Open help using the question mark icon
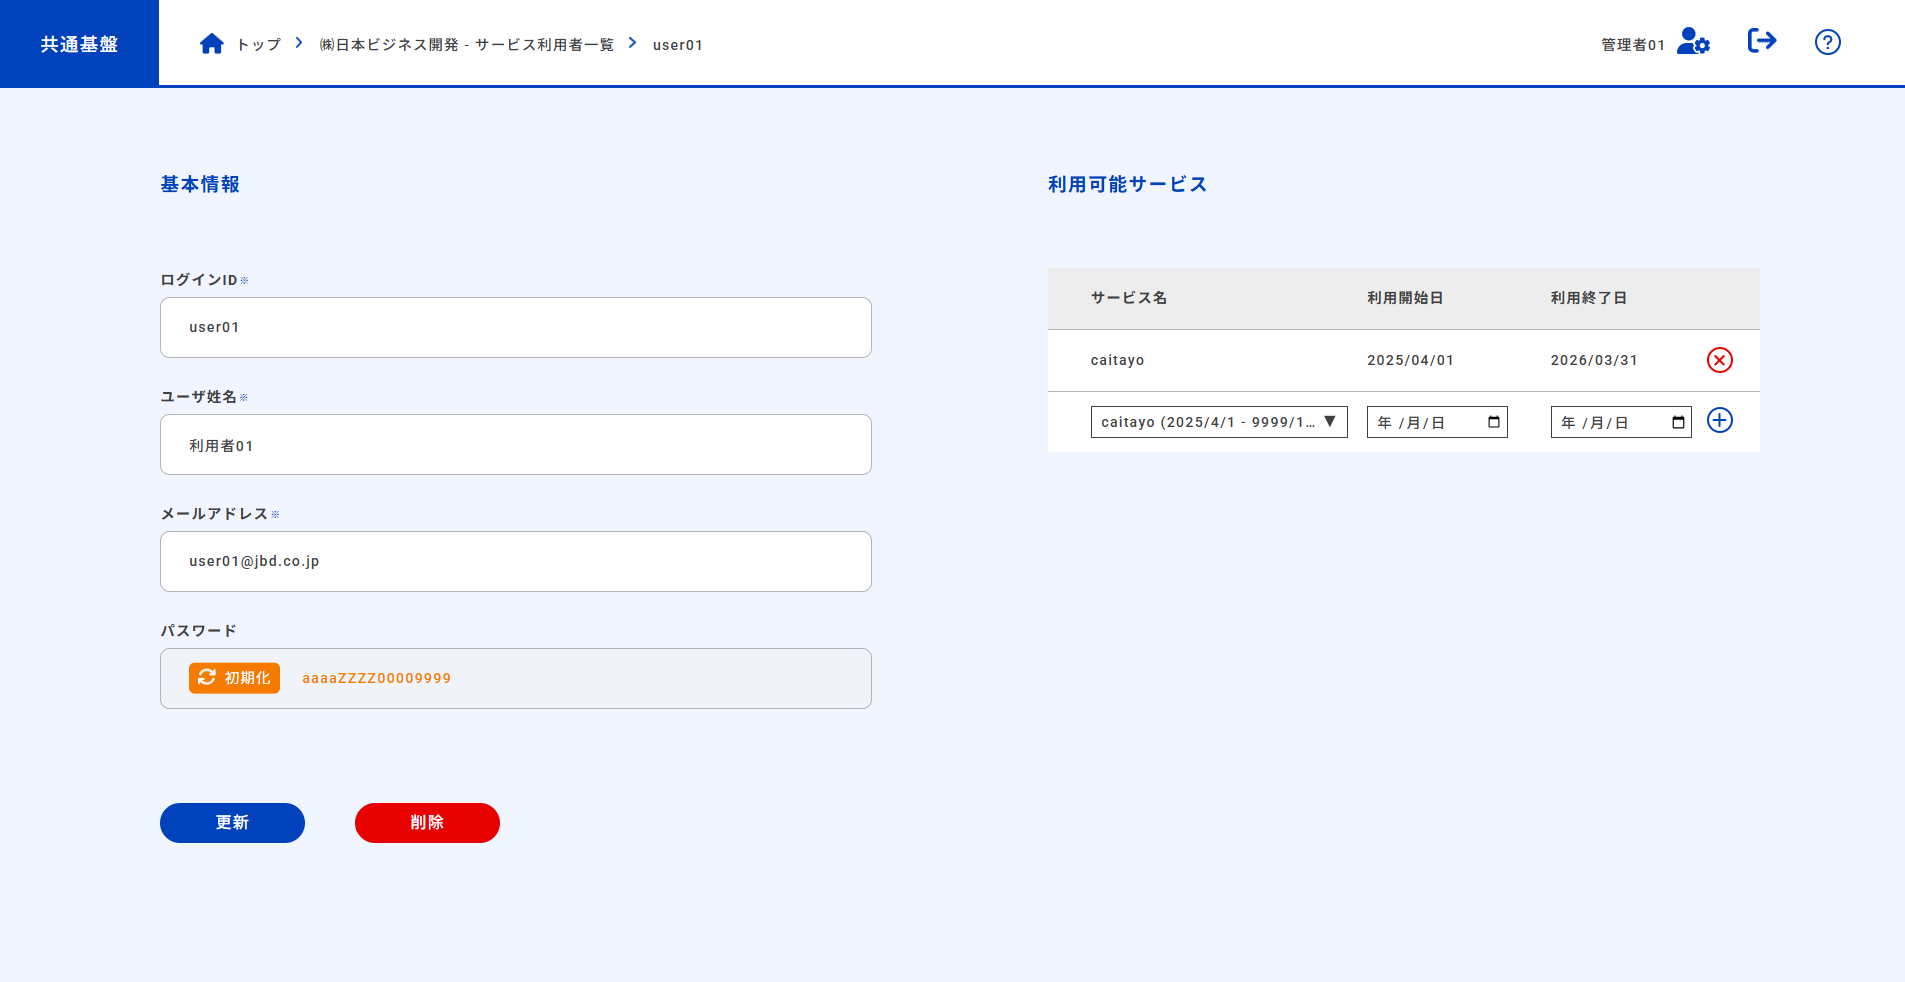The width and height of the screenshot is (1905, 982). tap(1827, 42)
